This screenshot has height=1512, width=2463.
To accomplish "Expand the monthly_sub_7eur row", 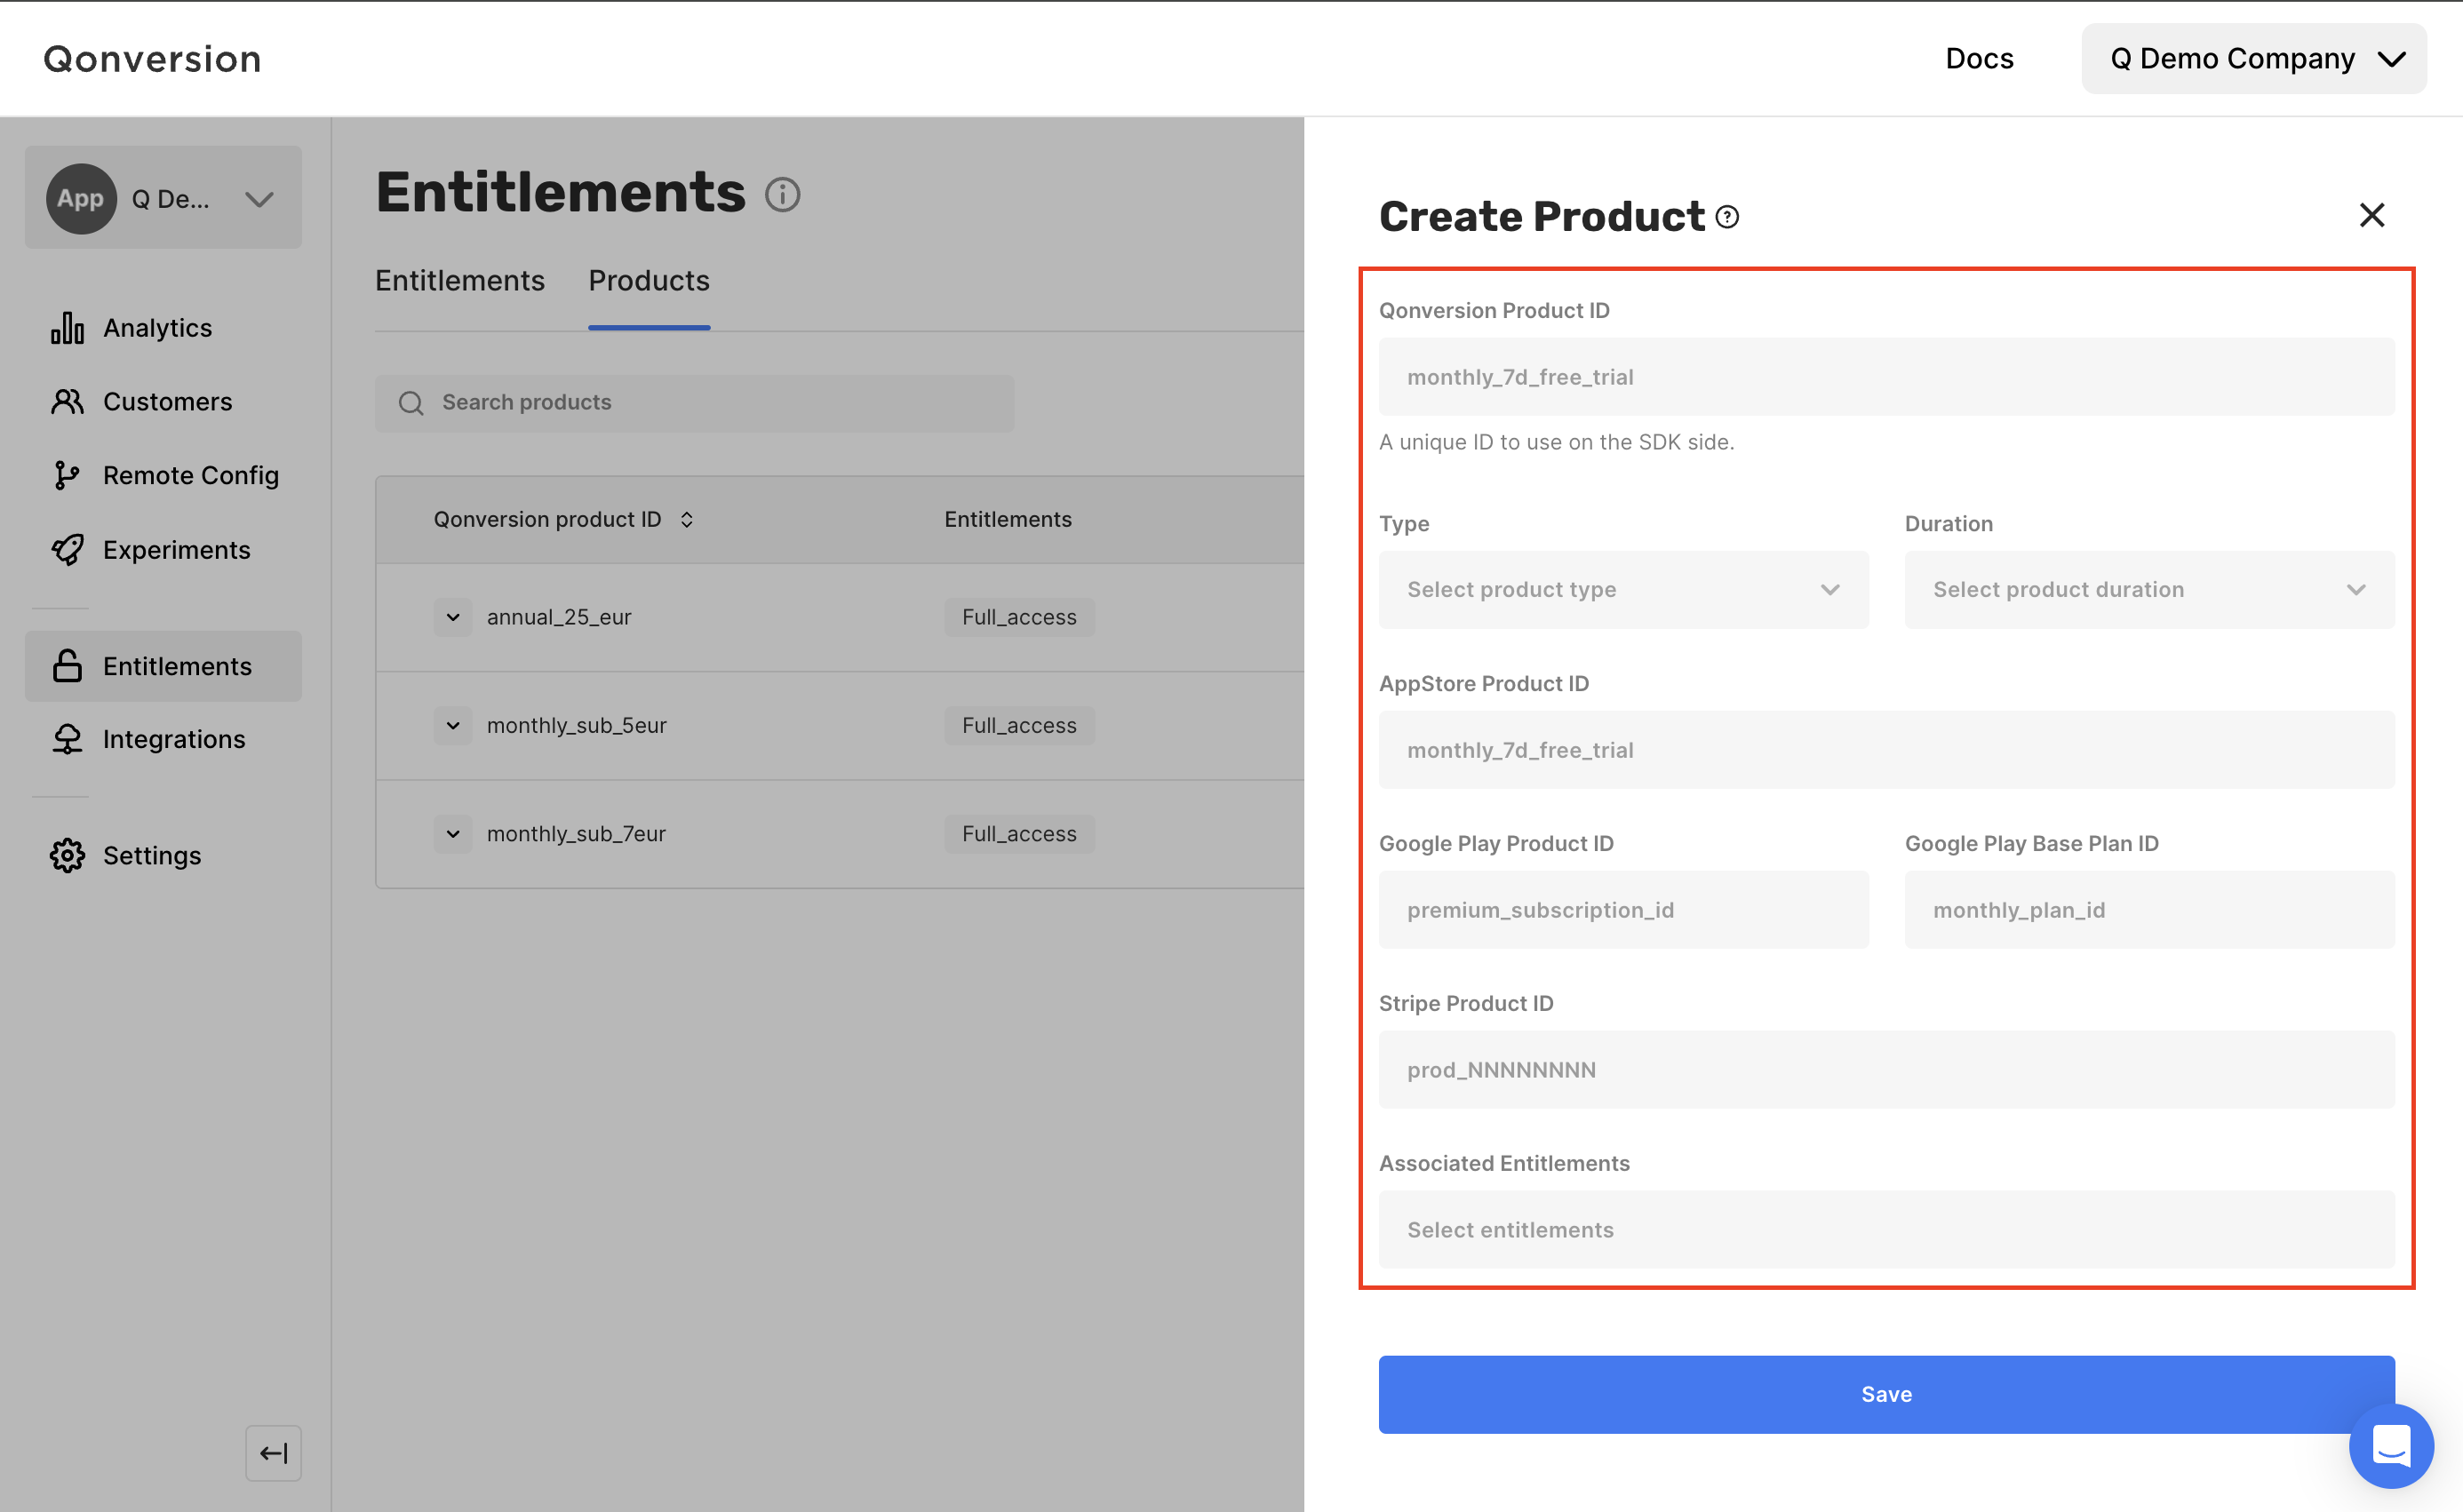I will tap(453, 833).
